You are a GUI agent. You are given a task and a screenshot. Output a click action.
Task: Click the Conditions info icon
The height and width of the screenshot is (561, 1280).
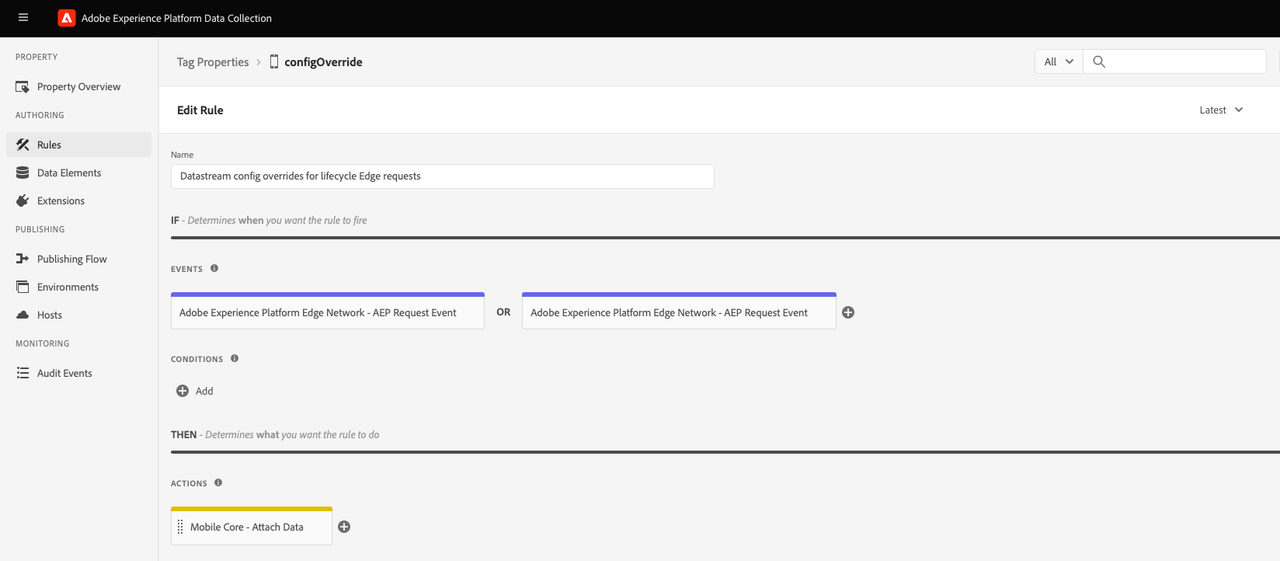[x=235, y=358]
